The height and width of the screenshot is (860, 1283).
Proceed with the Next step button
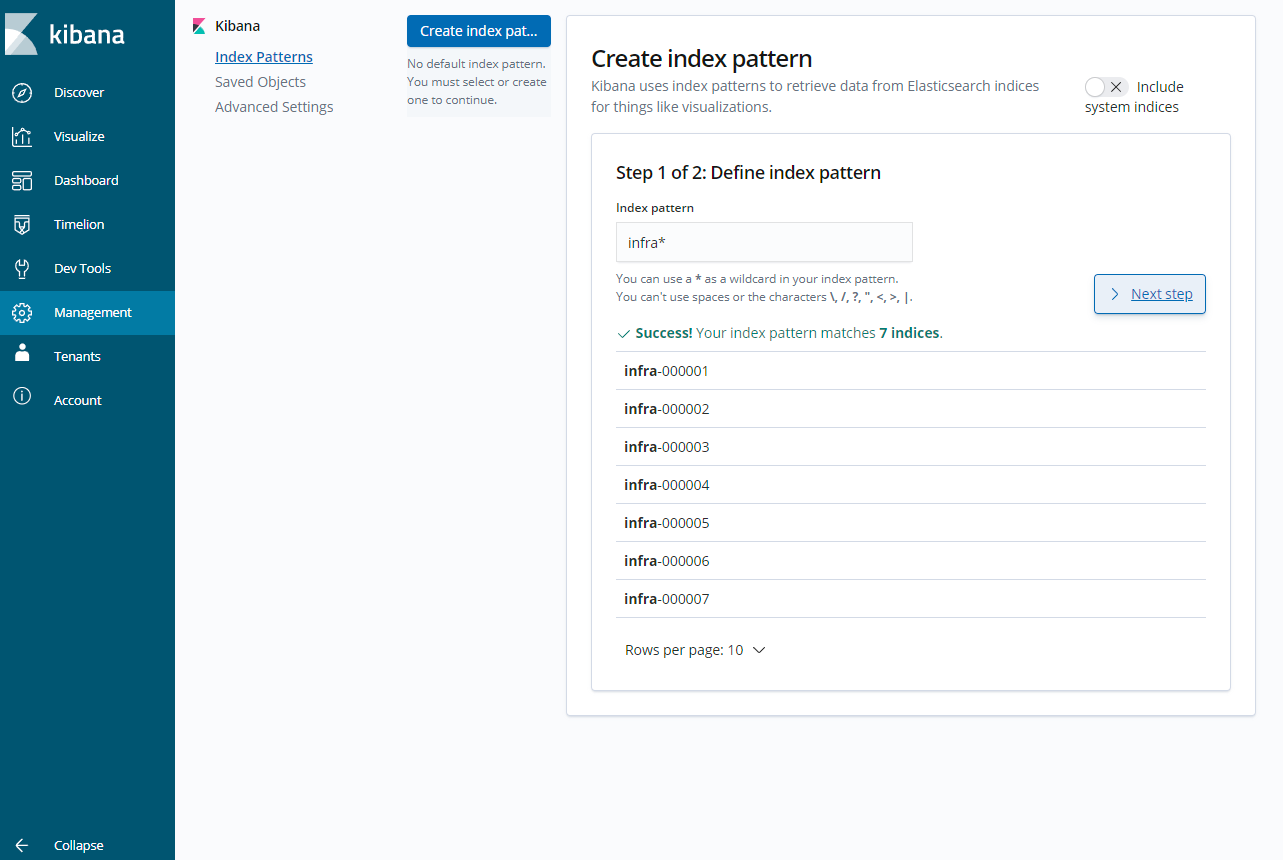point(1150,294)
